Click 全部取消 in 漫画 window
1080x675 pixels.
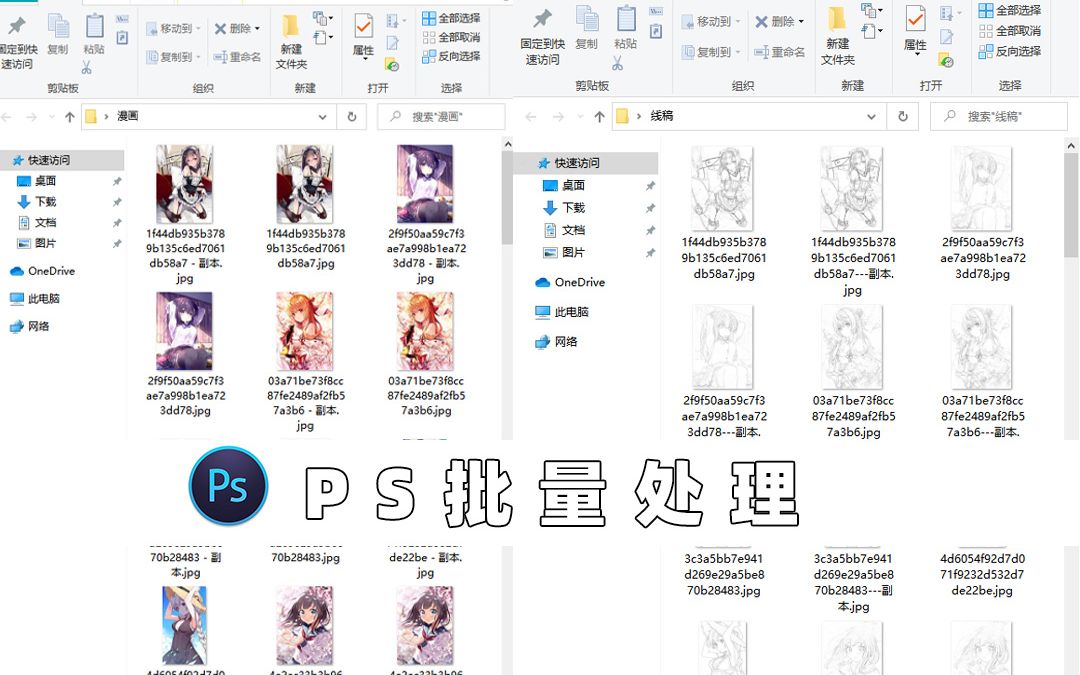451,37
